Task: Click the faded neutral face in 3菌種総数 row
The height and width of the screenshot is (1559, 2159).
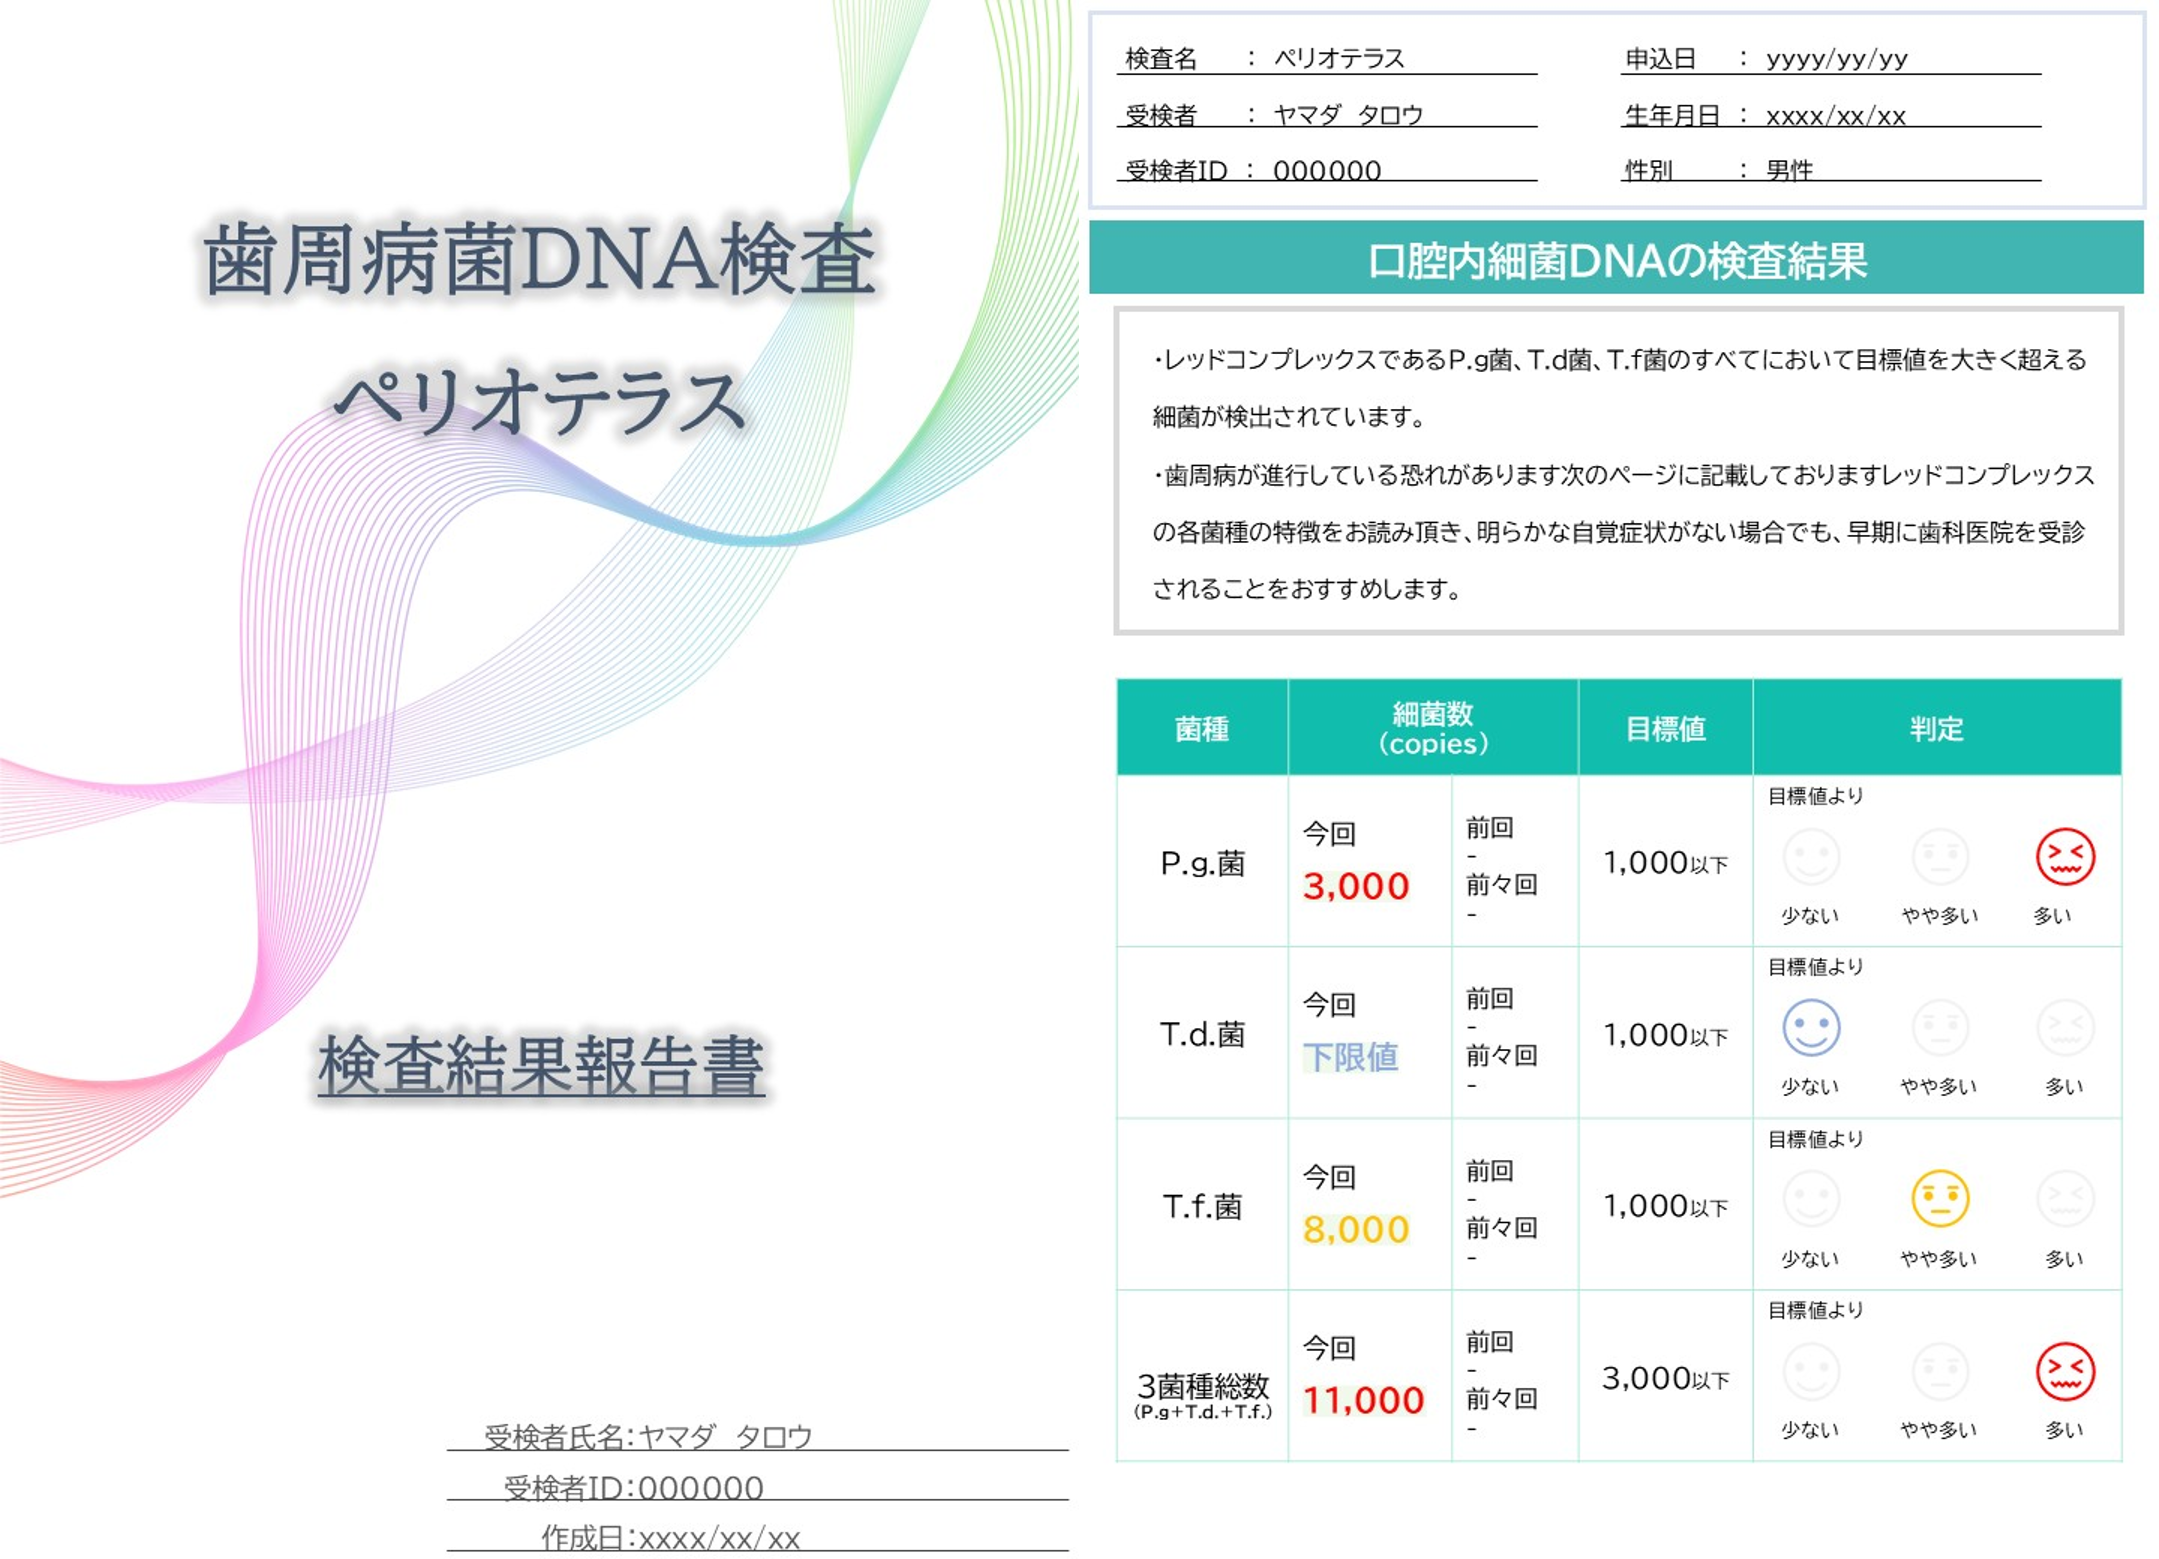Action: [x=1939, y=1371]
